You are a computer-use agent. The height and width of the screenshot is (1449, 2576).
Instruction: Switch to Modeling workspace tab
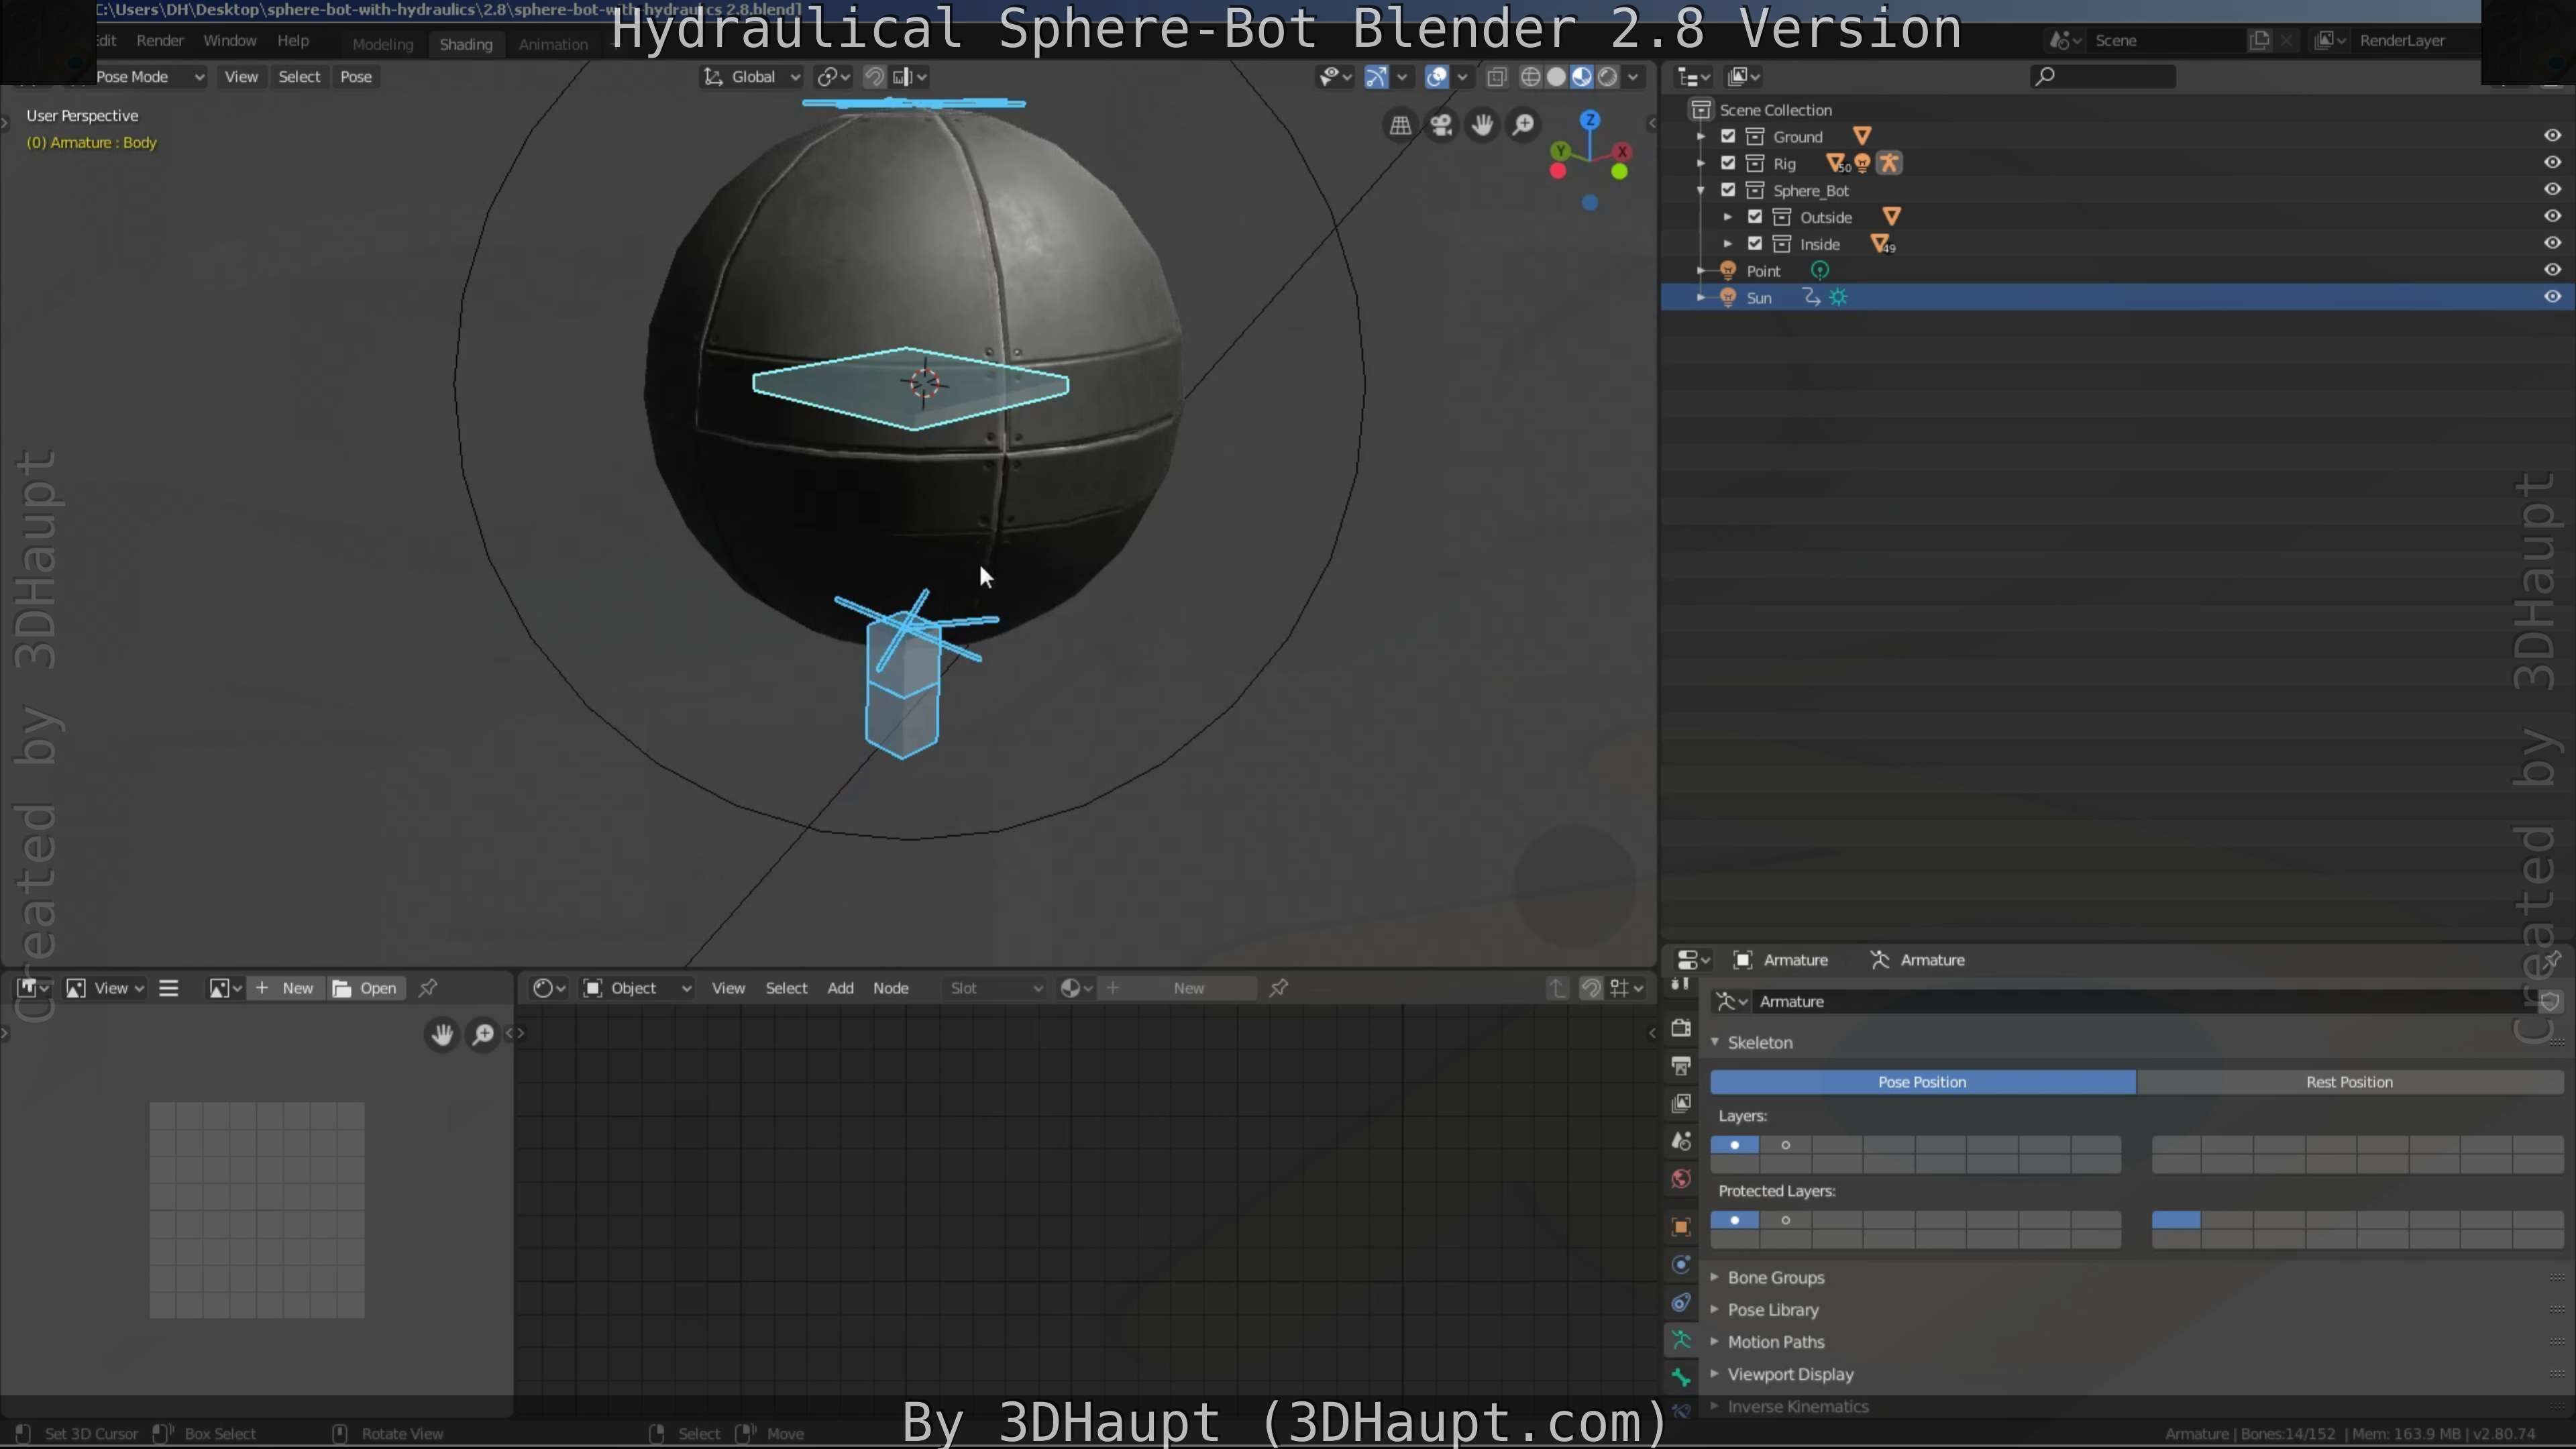coord(382,44)
